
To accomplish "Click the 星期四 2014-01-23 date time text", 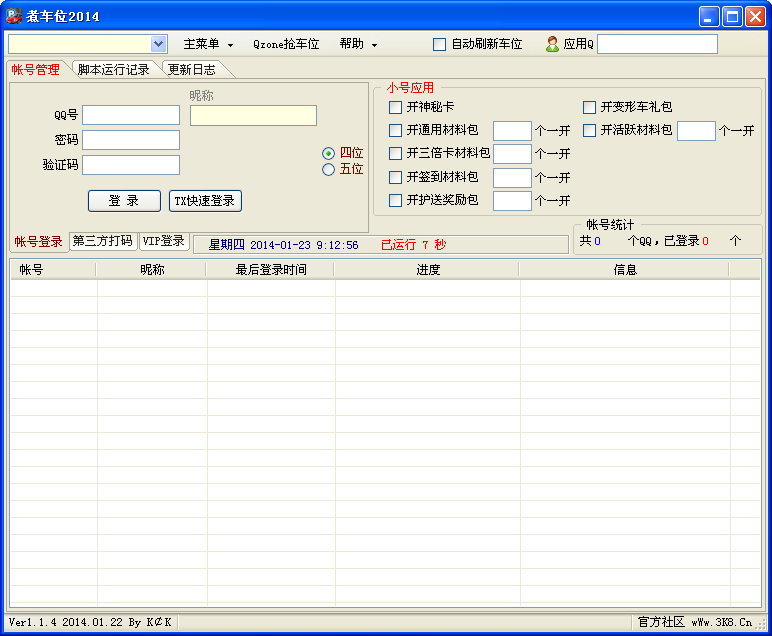I will click(x=283, y=245).
